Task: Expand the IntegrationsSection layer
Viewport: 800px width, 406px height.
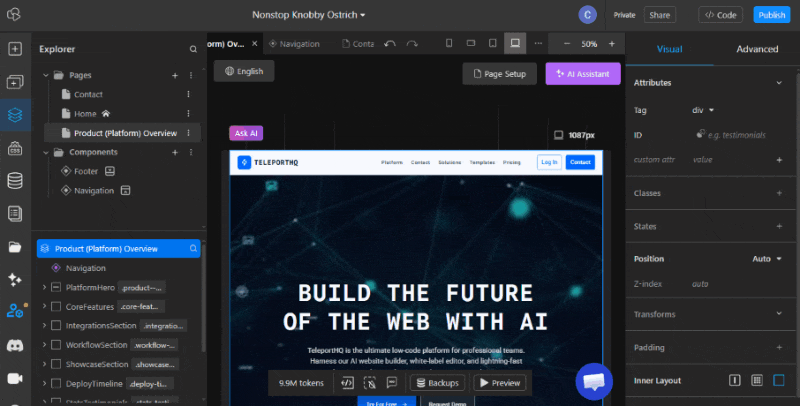Action: pos(44,325)
